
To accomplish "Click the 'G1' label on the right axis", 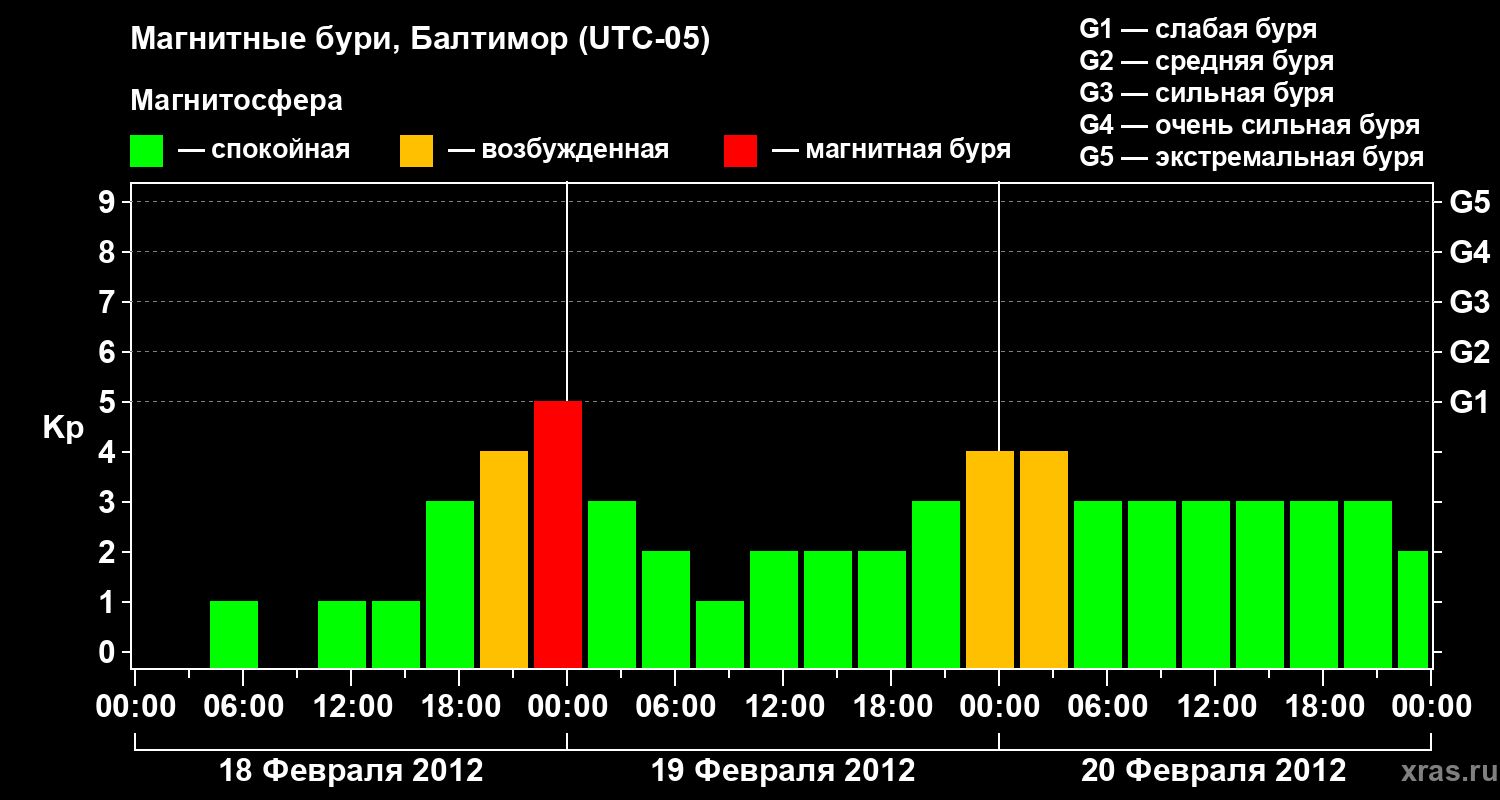I will click(1469, 402).
